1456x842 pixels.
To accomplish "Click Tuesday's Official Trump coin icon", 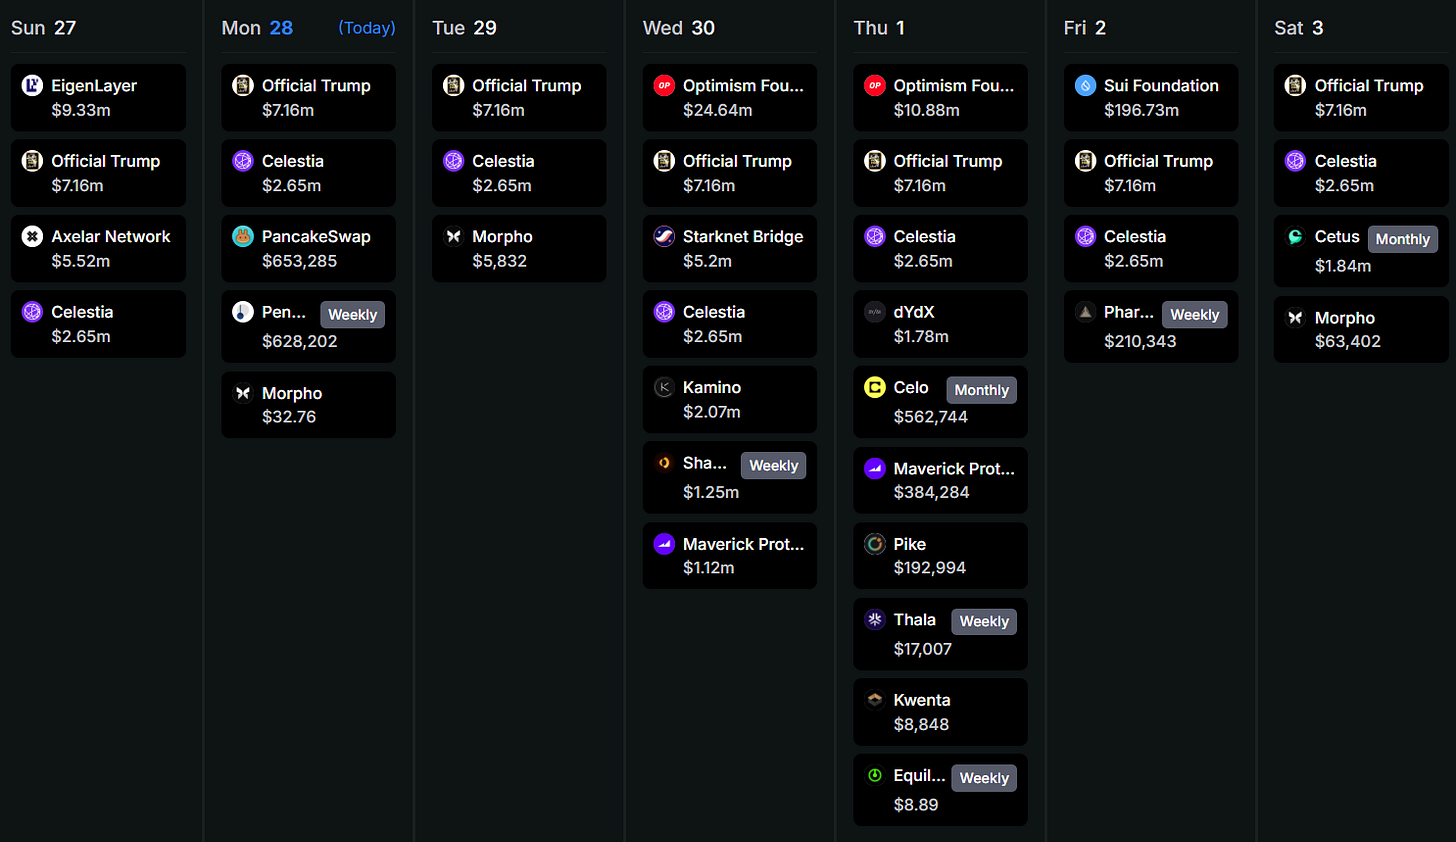I will [x=453, y=85].
